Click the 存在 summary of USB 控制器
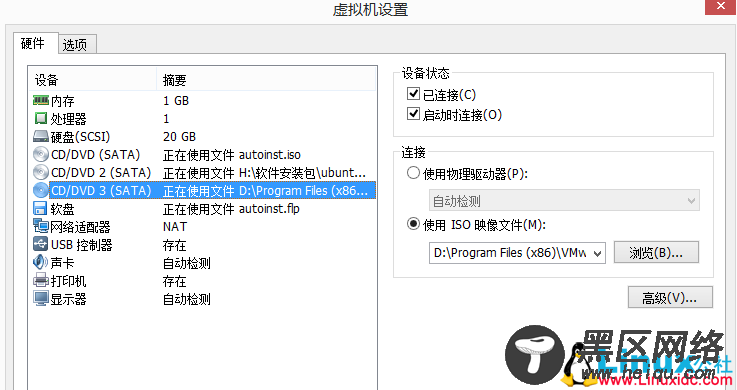The image size is (737, 390). [174, 245]
